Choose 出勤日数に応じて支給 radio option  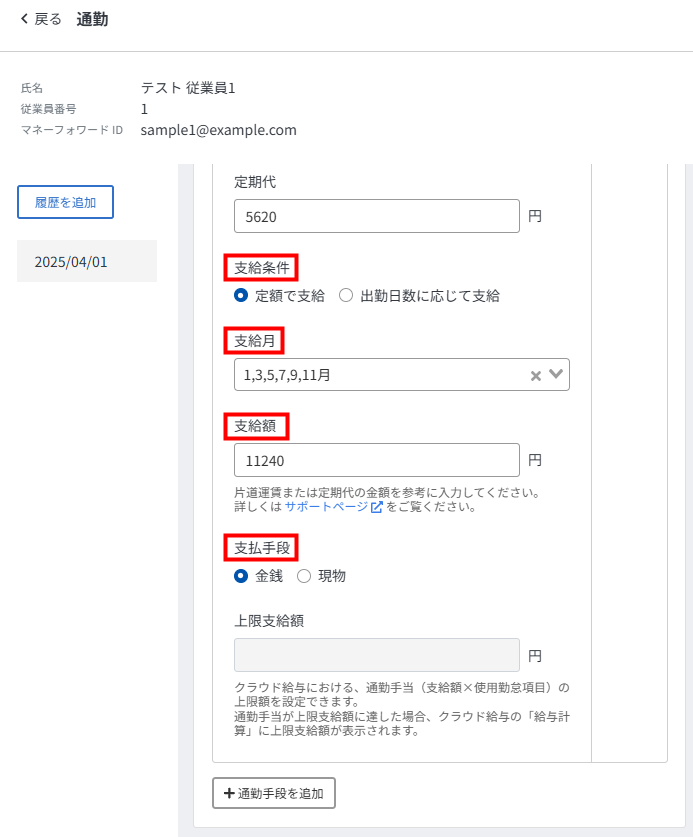click(x=346, y=296)
